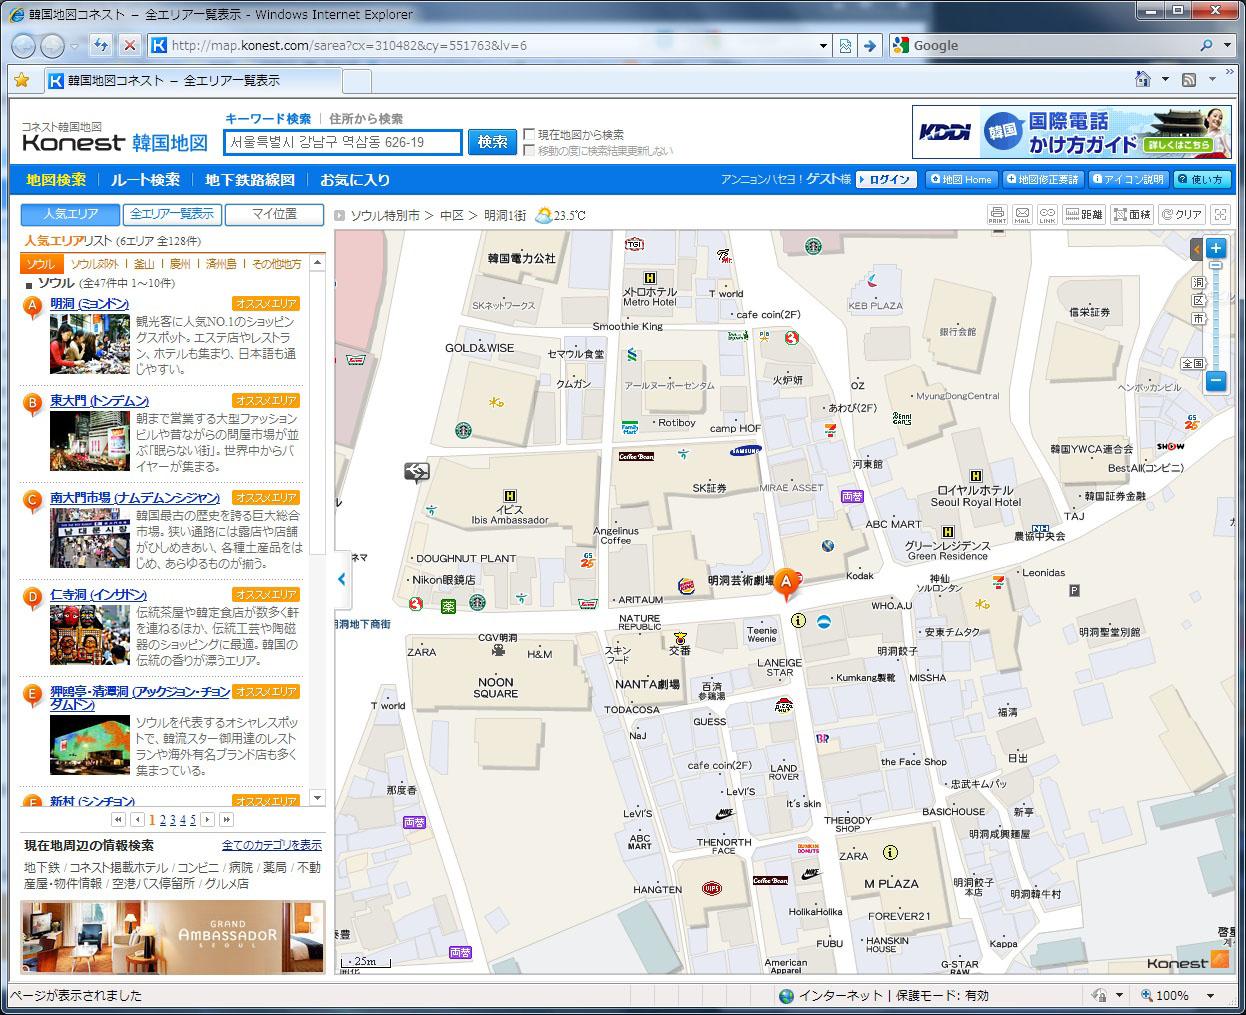1246x1015 pixels.
Task: Open recent pages dropdown next to Forward
Action: click(x=75, y=45)
